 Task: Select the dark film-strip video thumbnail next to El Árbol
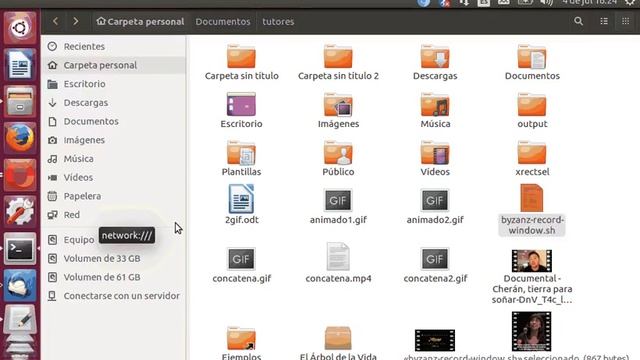(x=435, y=340)
